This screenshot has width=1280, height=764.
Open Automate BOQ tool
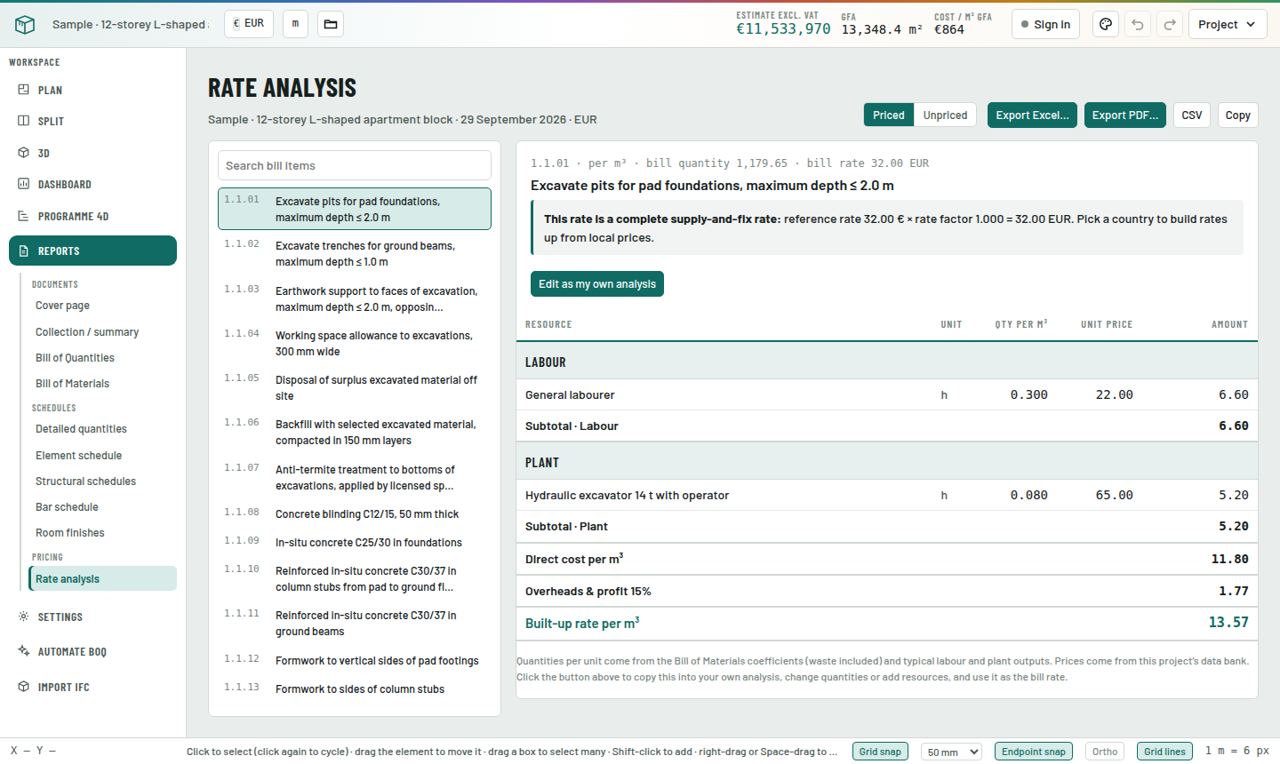pos(93,652)
